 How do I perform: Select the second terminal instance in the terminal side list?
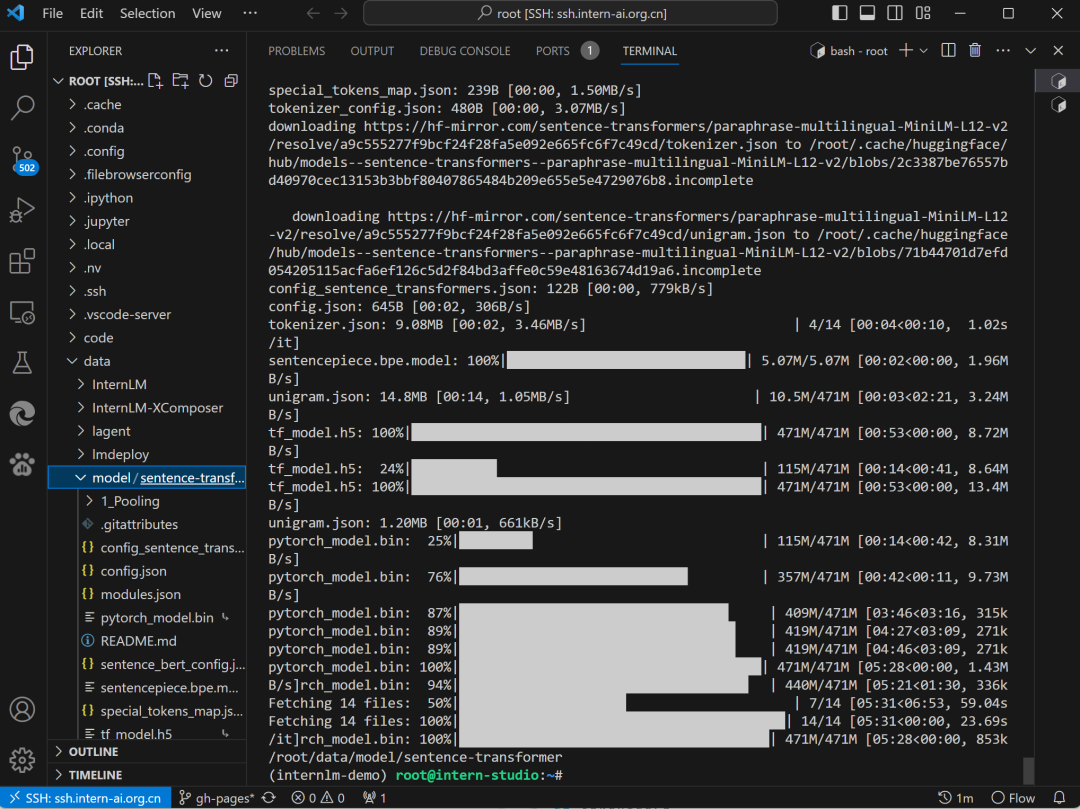(1058, 104)
